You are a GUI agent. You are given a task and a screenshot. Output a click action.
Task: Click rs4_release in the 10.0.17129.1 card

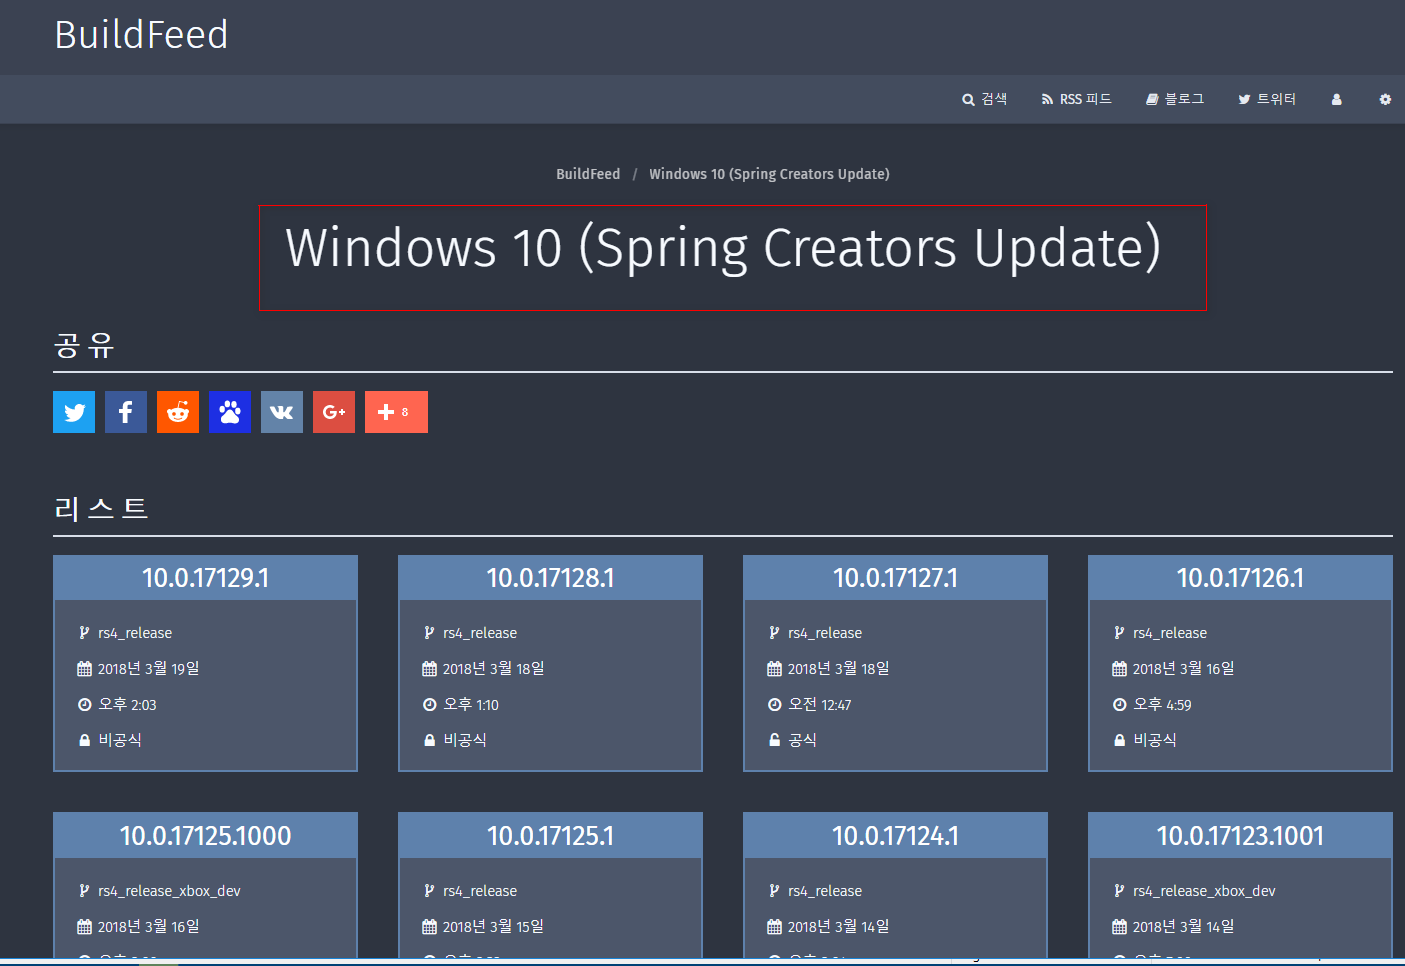[135, 633]
